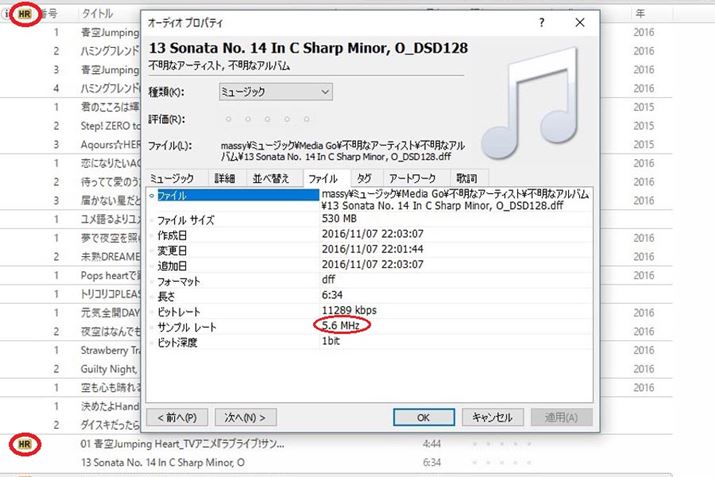Click the 長さ value 6:34 in properties
The height and width of the screenshot is (477, 715).
(x=332, y=295)
